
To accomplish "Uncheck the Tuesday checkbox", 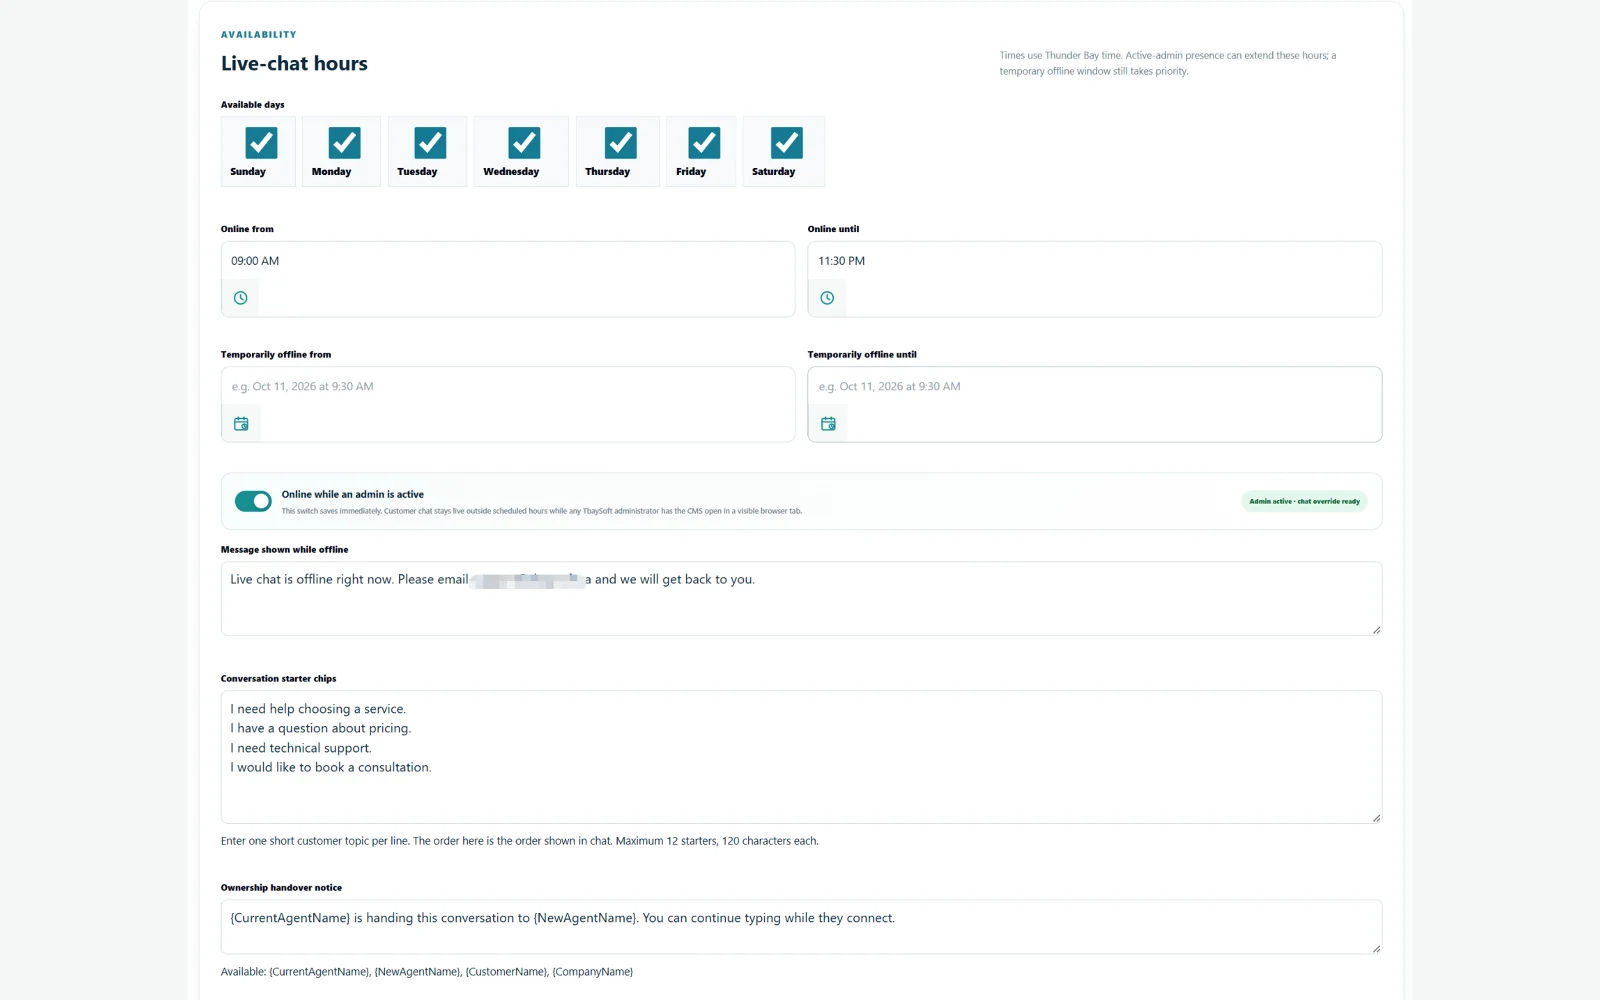I will coord(431,143).
